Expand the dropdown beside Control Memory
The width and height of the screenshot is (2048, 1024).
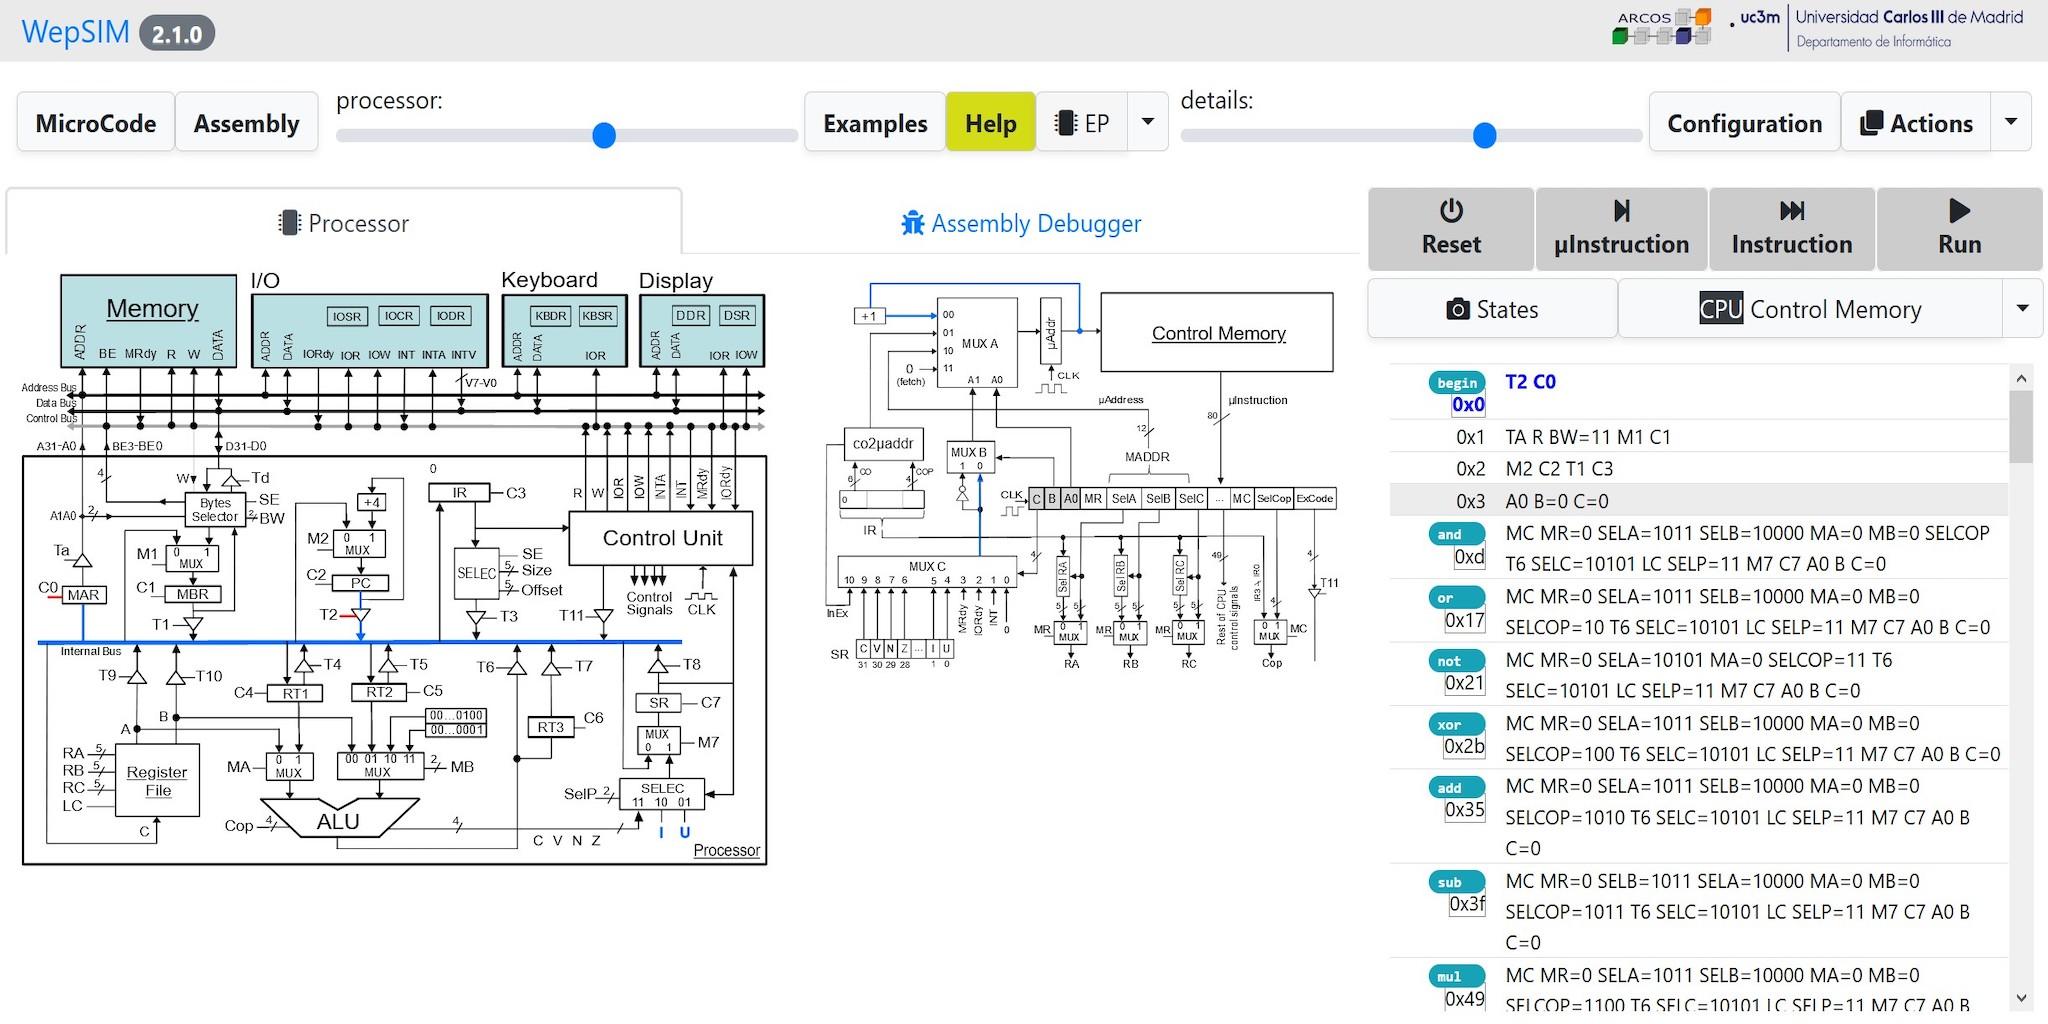(2022, 309)
